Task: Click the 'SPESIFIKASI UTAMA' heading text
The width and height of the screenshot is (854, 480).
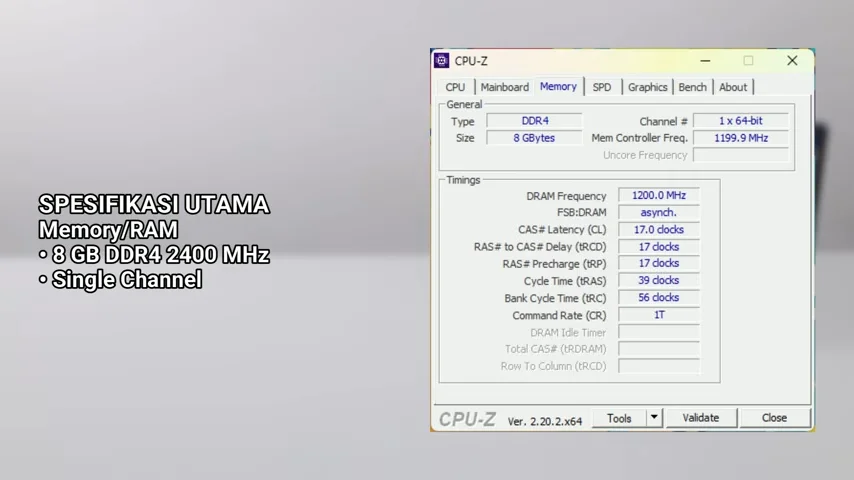Action: pyautogui.click(x=154, y=205)
